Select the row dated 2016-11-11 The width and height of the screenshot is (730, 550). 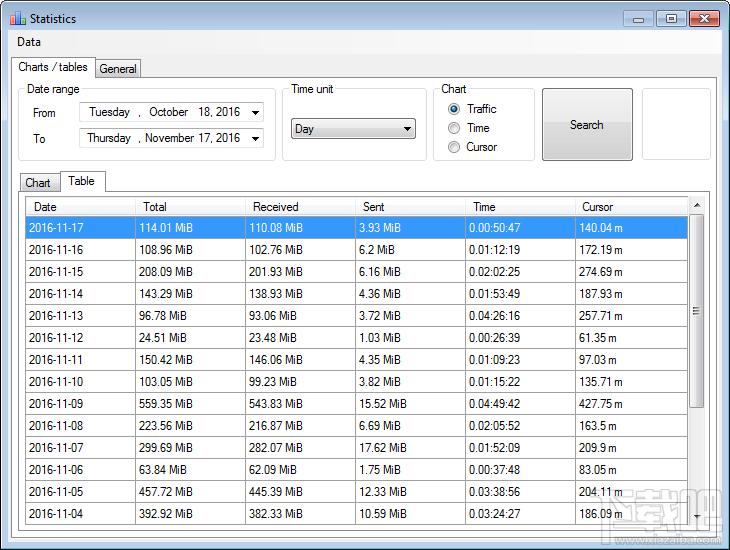pos(357,360)
